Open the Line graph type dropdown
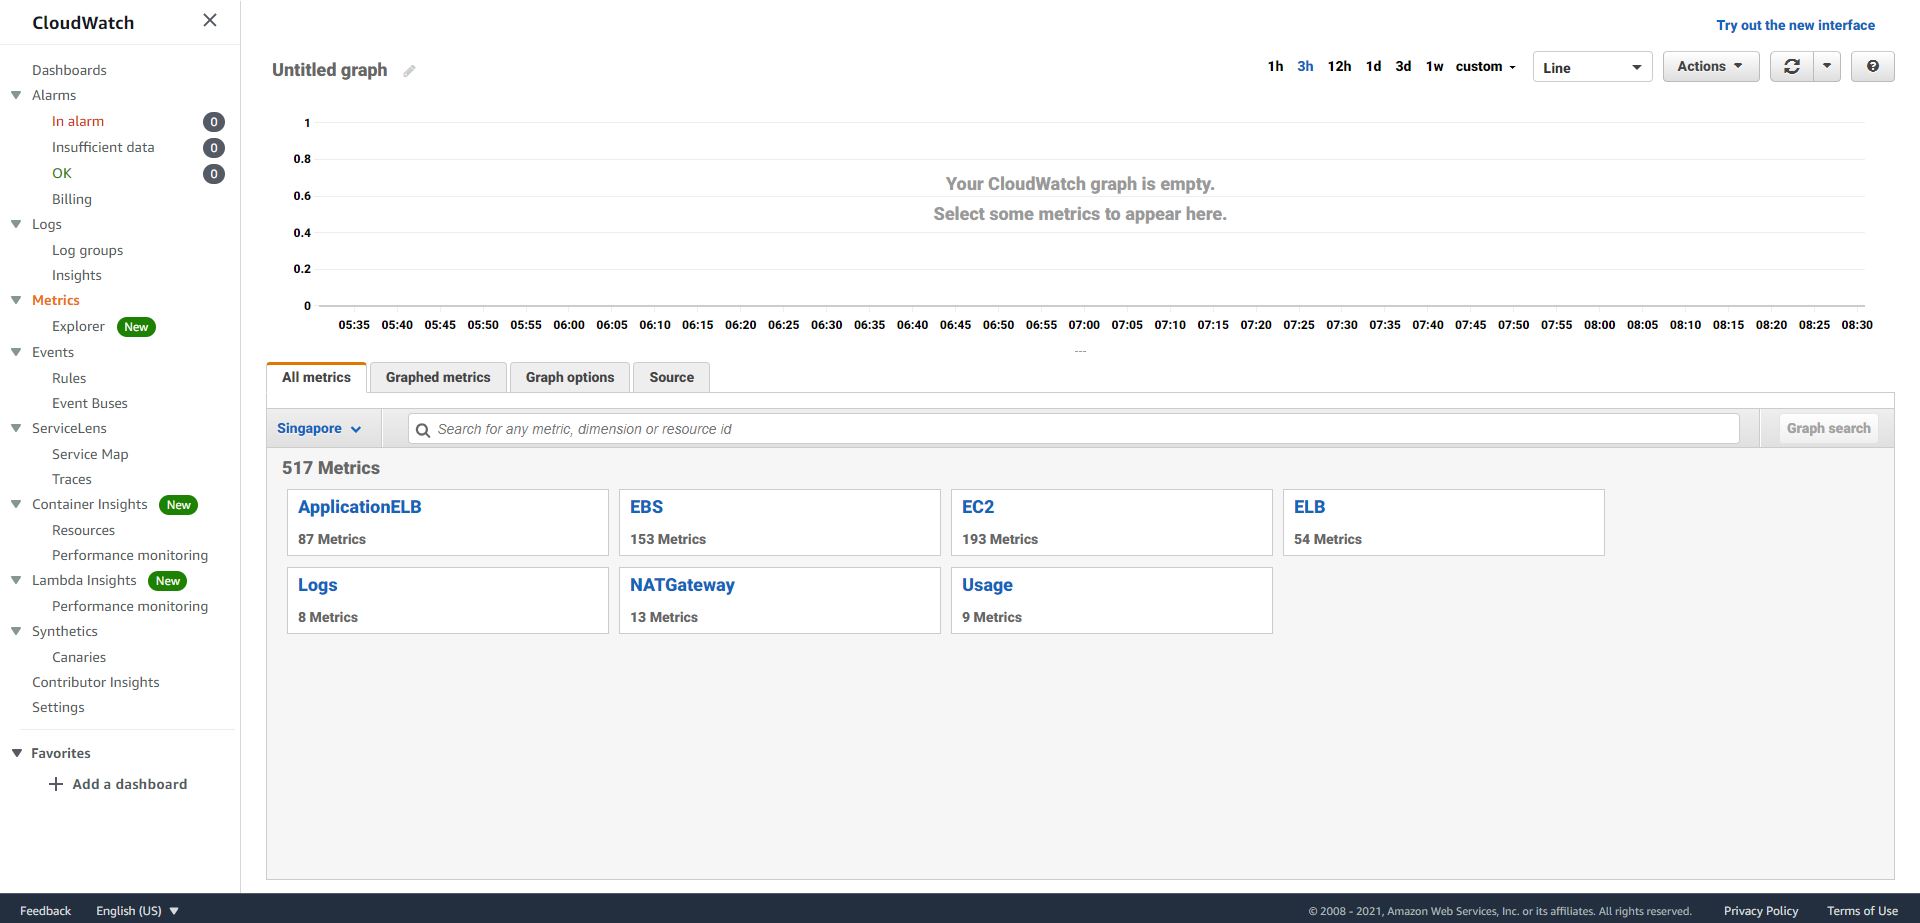Screen dimensions: 1920x923 click(x=1592, y=67)
